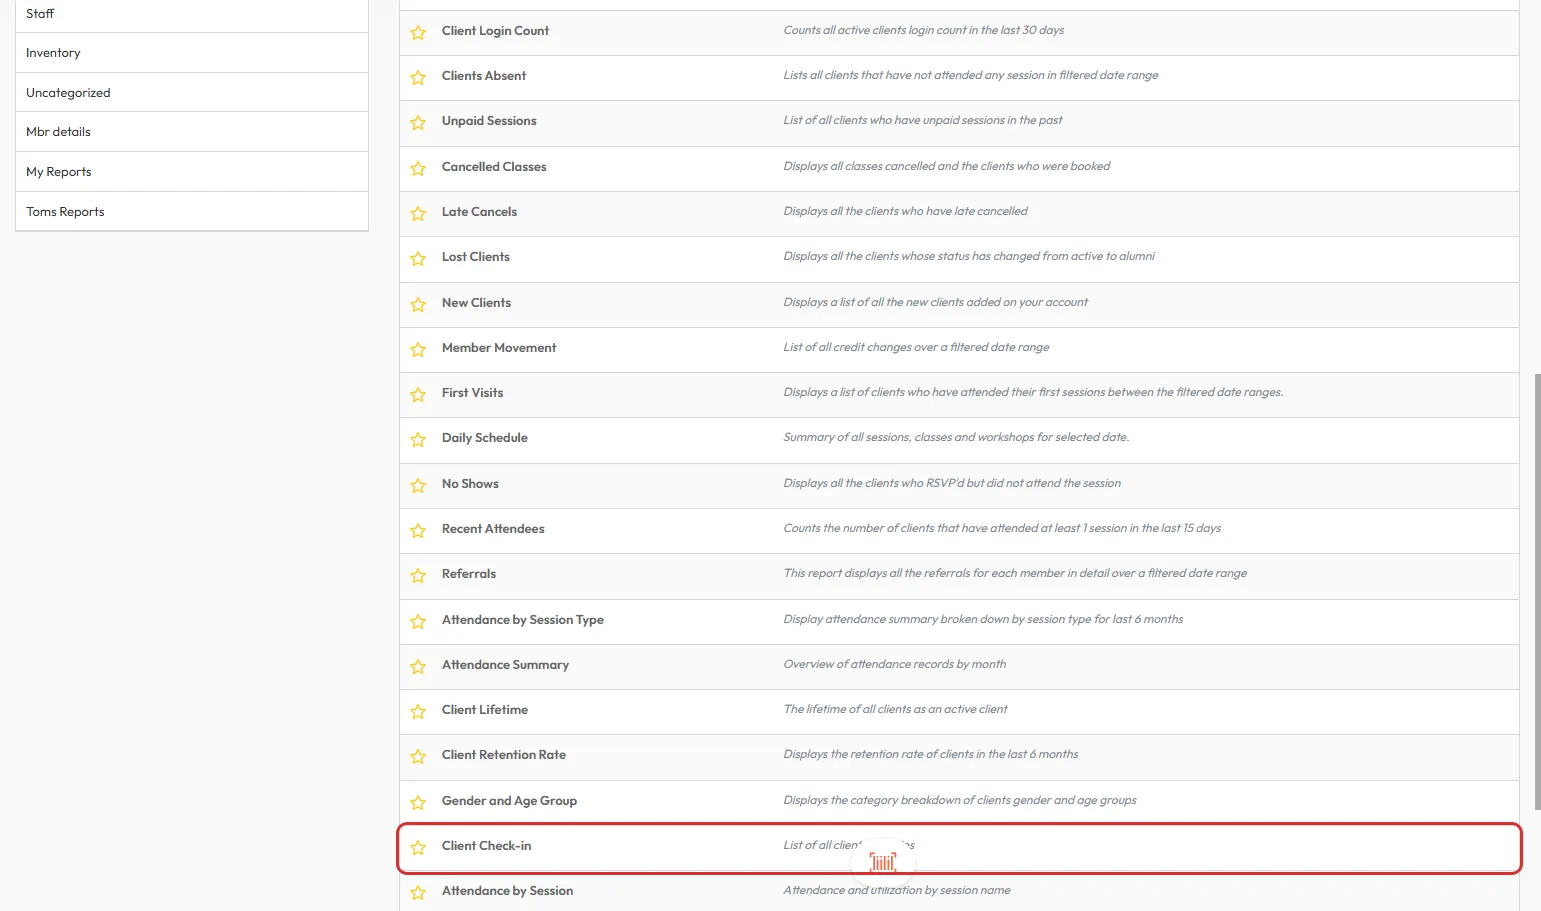
Task: Click the star icon beside Referrals
Action: click(418, 575)
